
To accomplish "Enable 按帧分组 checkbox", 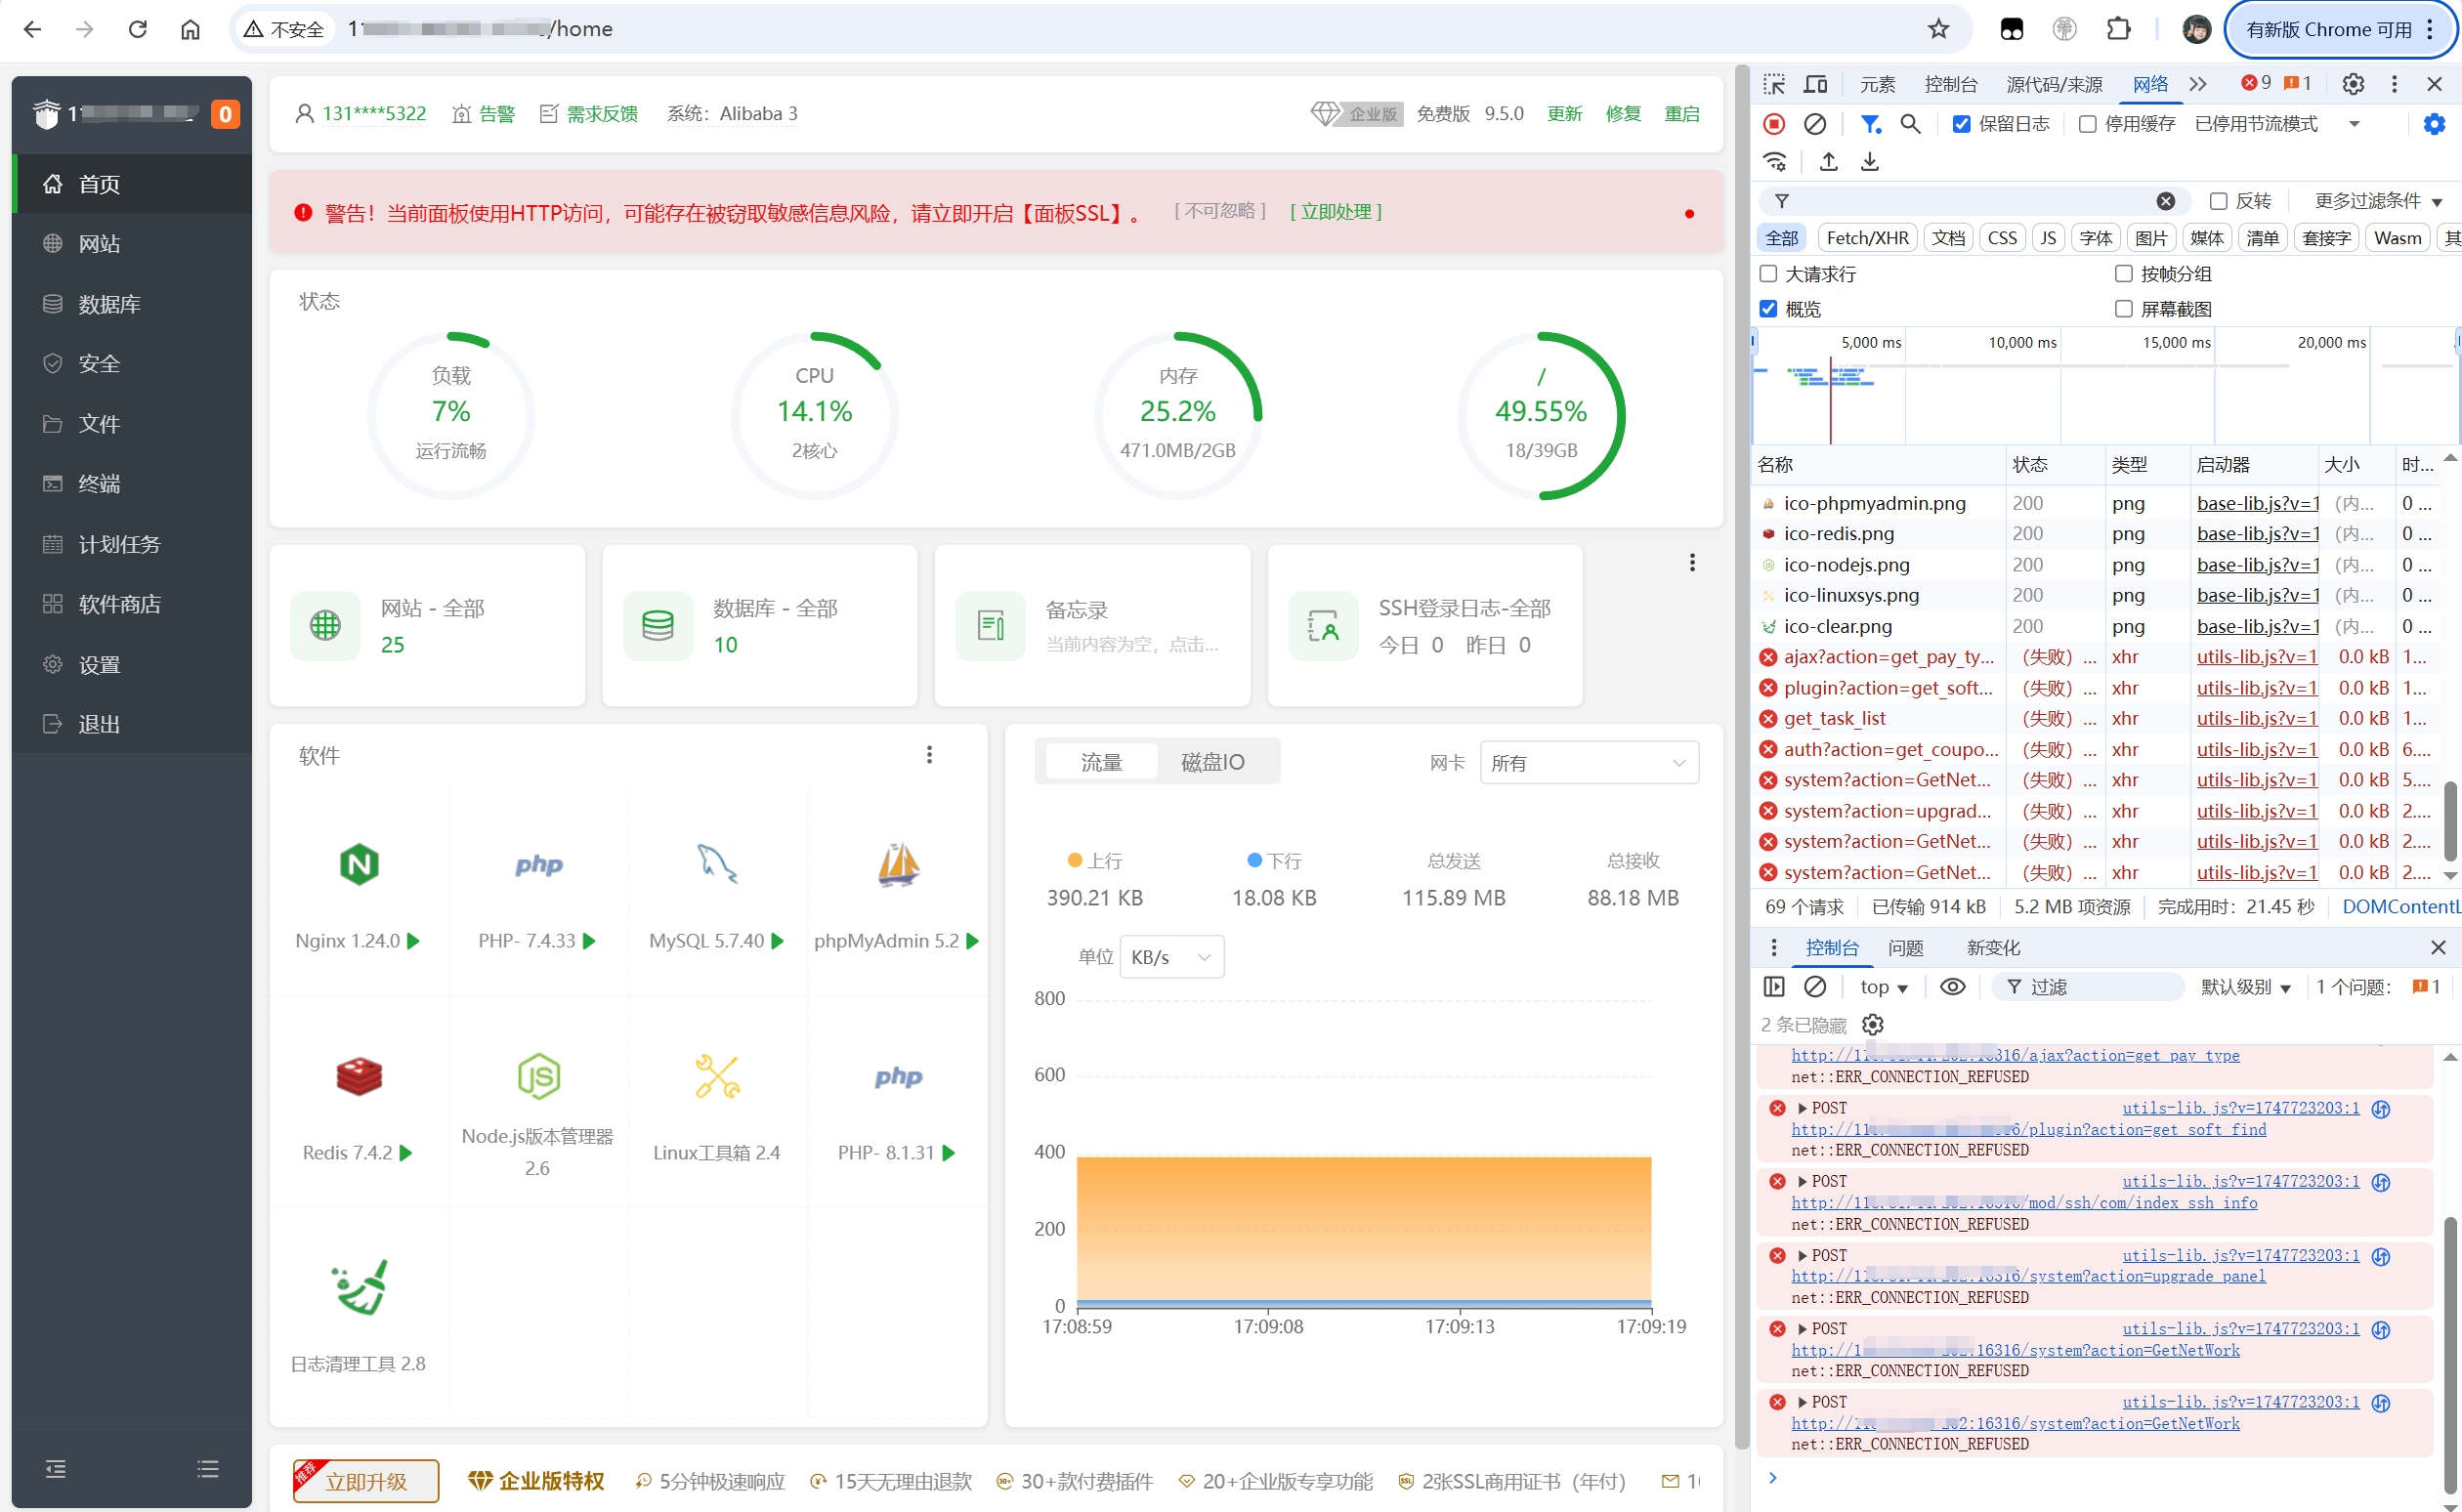I will 2123,273.
